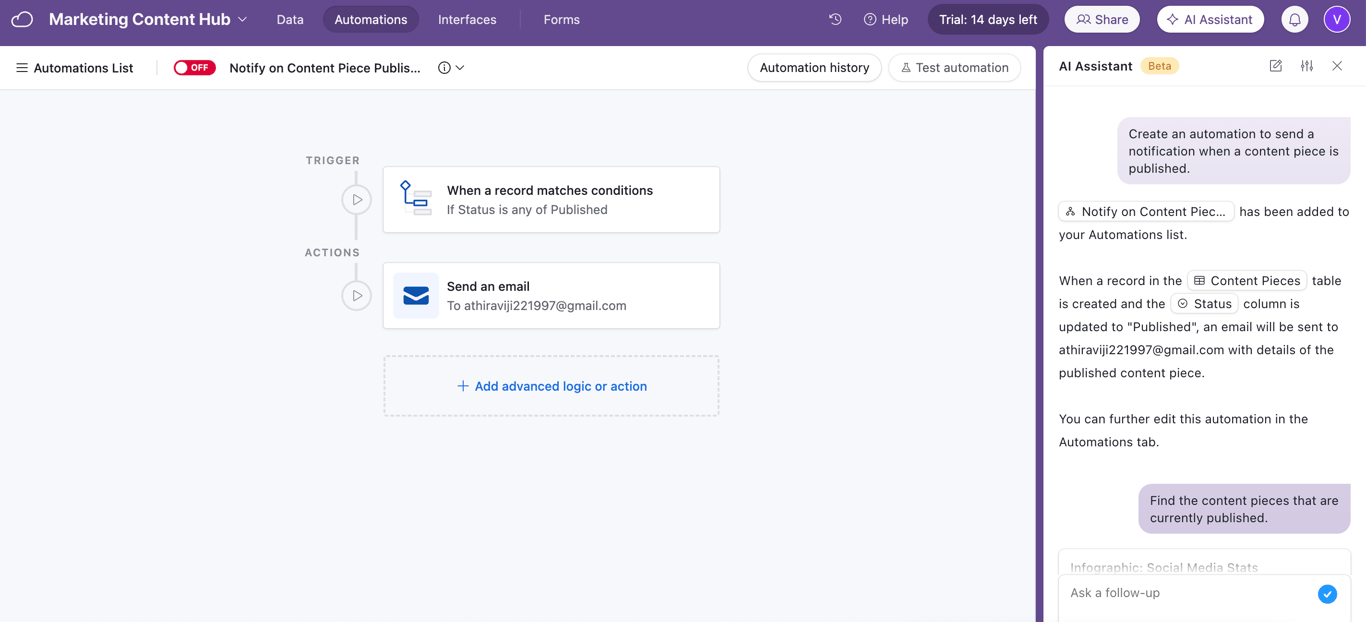
Task: Click the cloud logo icon
Action: tap(22, 19)
